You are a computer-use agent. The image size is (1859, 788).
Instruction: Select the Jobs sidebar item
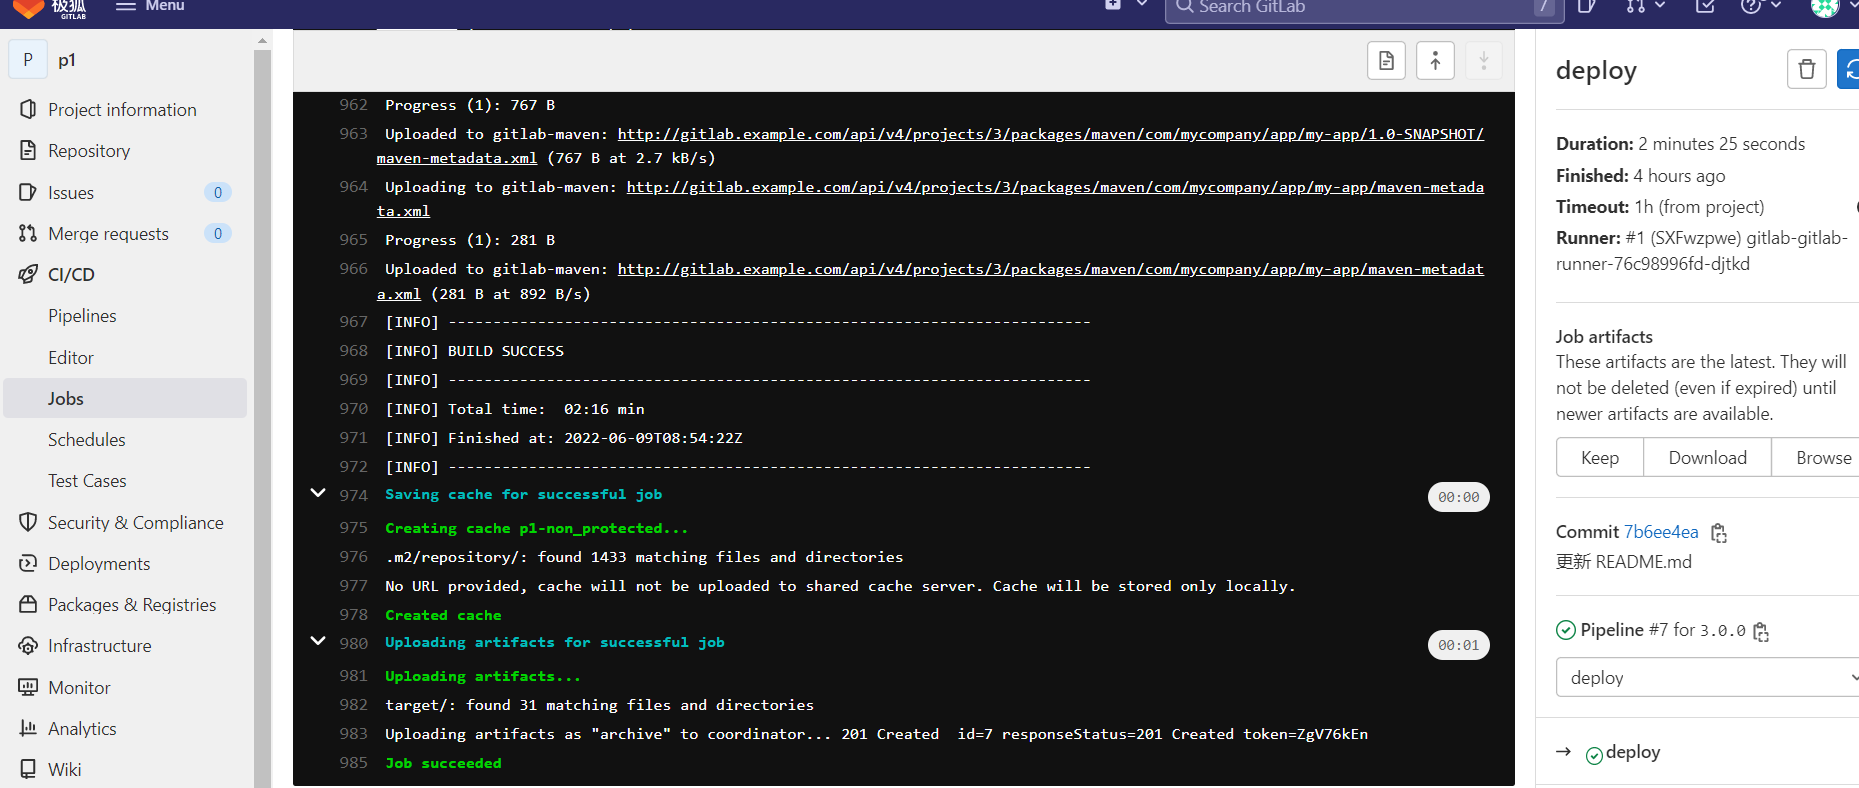coord(125,398)
